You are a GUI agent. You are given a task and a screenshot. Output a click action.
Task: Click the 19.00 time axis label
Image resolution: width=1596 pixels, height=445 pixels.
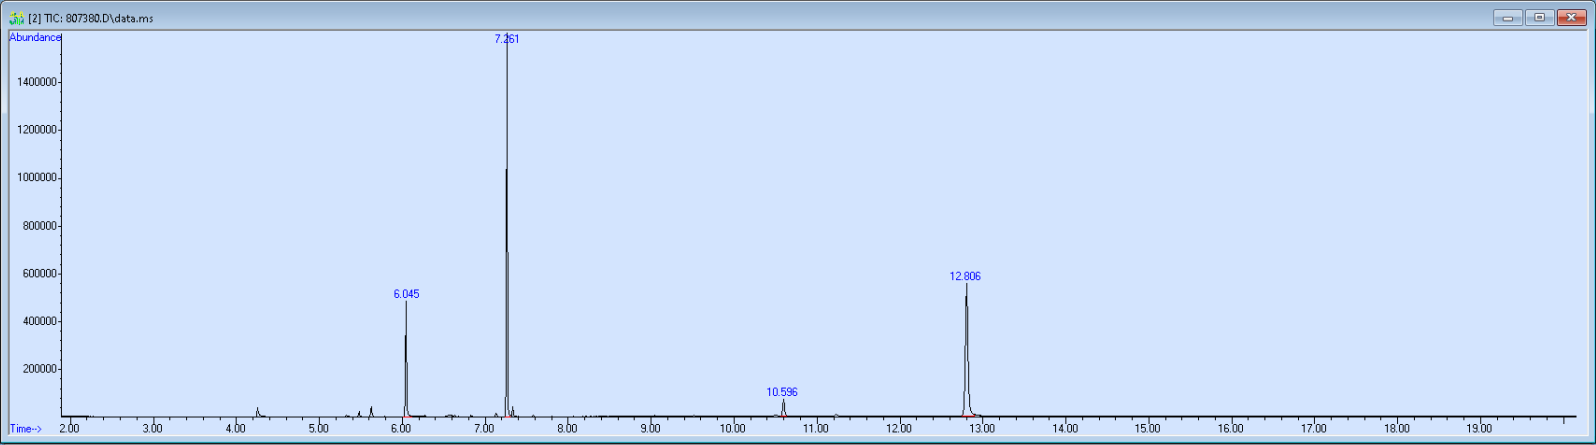(x=1479, y=428)
